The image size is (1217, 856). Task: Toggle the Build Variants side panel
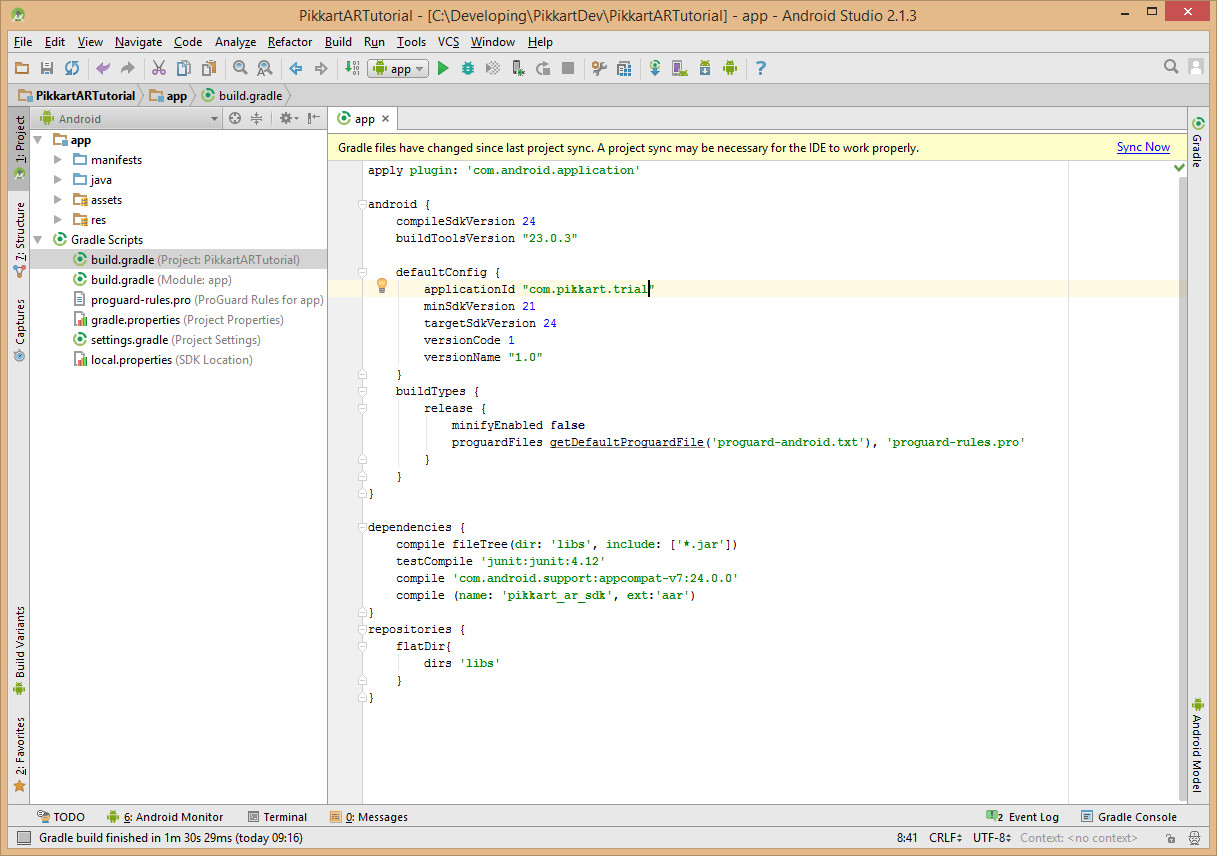[x=19, y=650]
